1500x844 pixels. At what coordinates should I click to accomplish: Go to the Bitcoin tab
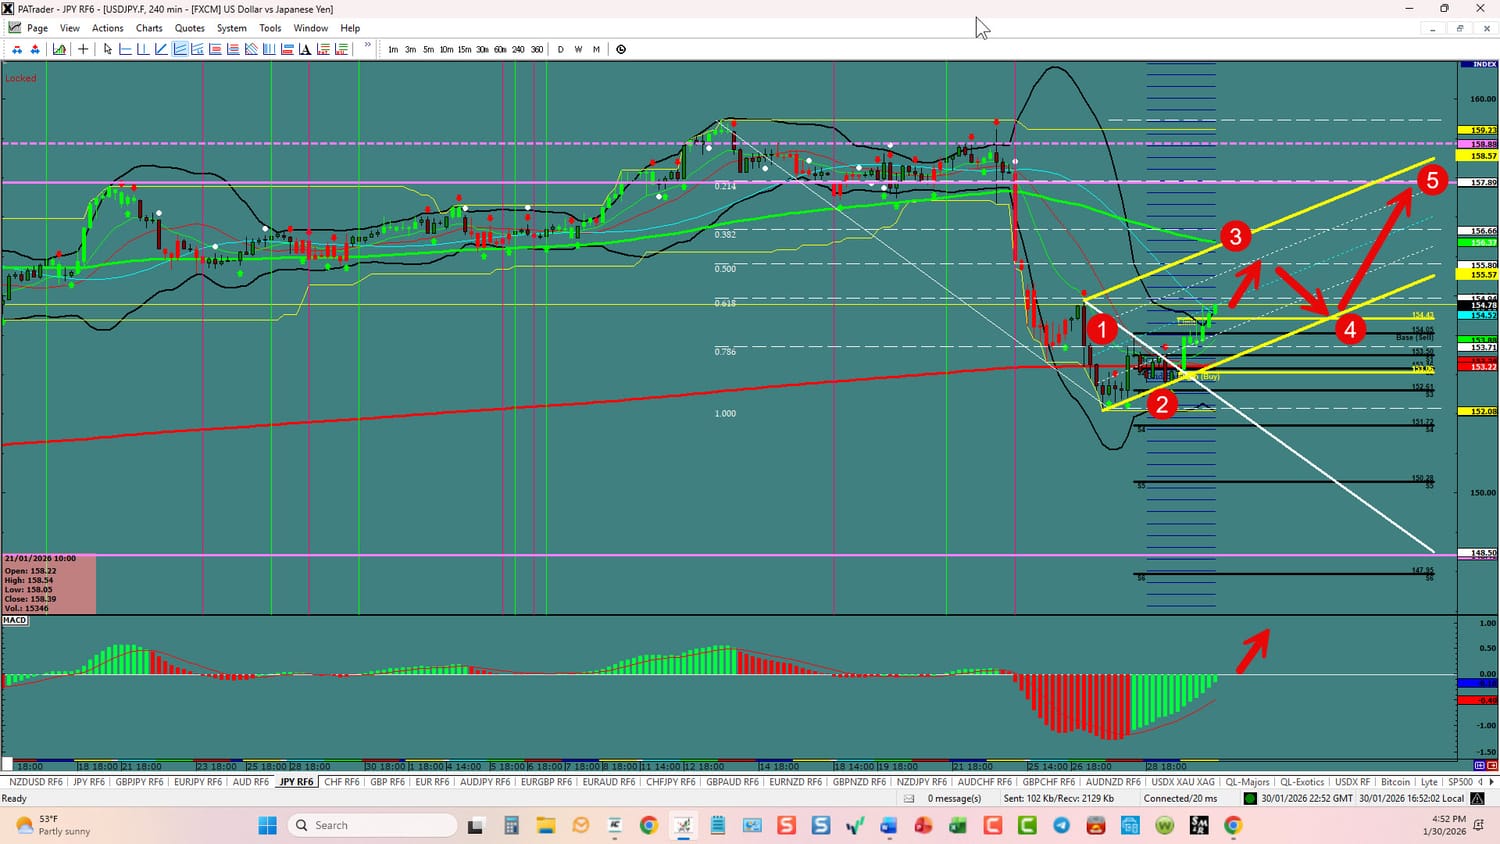tap(1395, 782)
